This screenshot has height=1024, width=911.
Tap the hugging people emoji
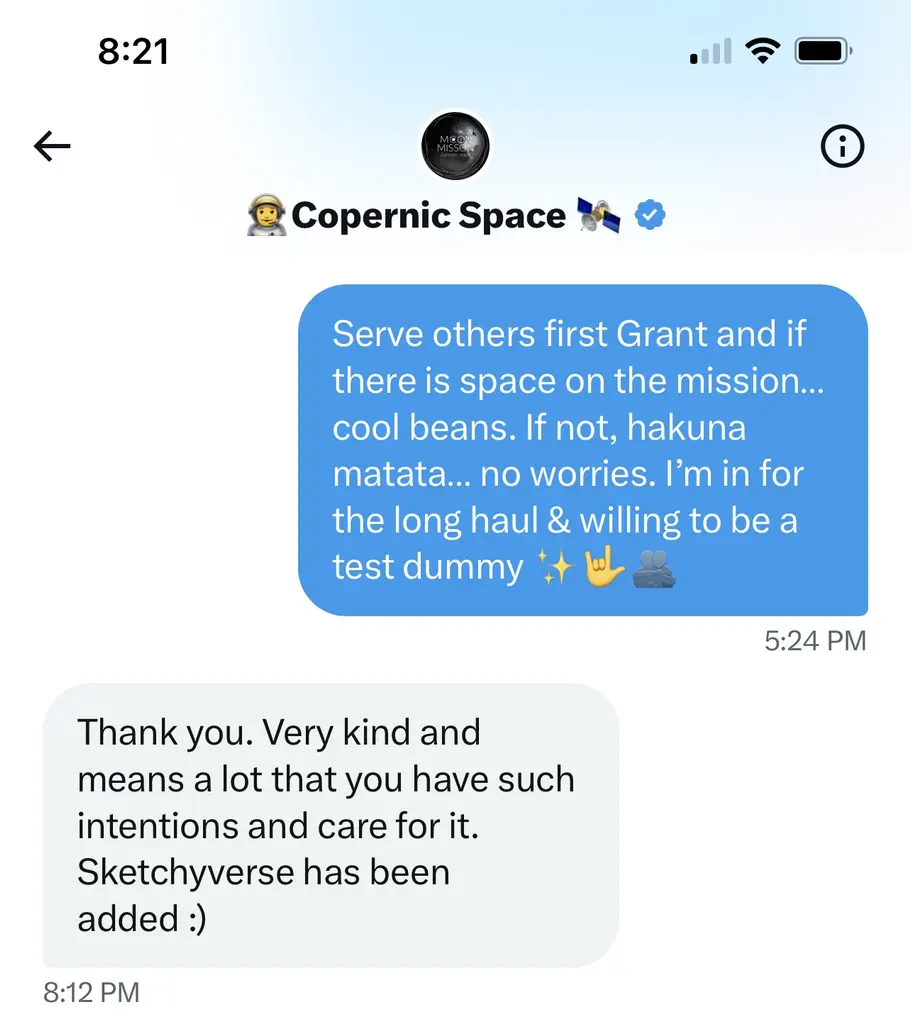654,568
